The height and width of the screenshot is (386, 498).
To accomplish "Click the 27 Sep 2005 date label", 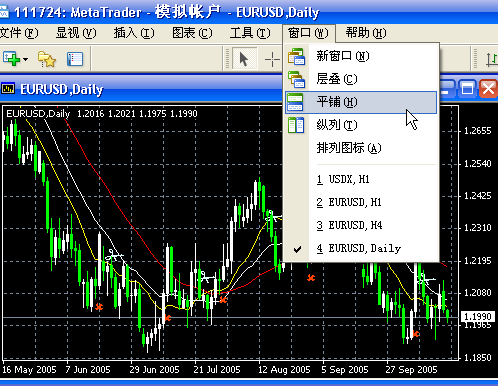I will (411, 370).
